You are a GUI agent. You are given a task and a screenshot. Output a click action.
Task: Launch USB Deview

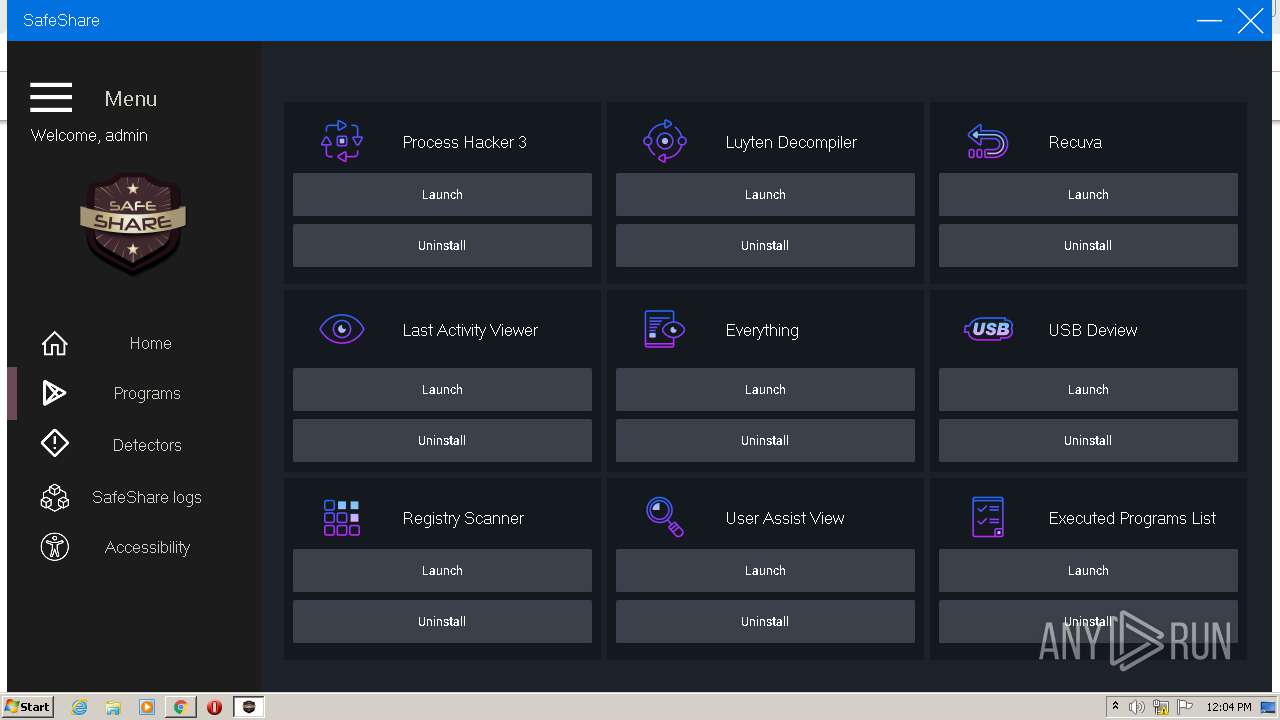pyautogui.click(x=1088, y=389)
